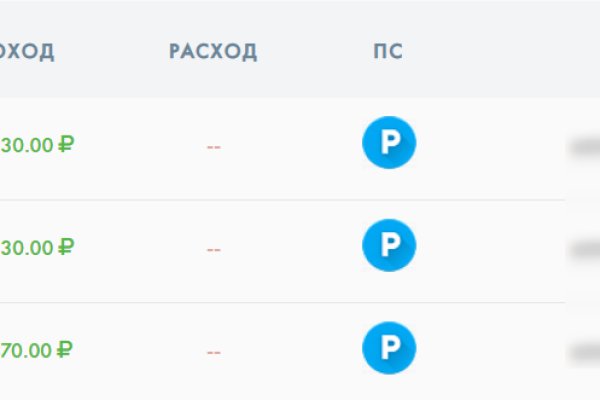
Task: Click the ruble sign in second row
Action: (66, 247)
